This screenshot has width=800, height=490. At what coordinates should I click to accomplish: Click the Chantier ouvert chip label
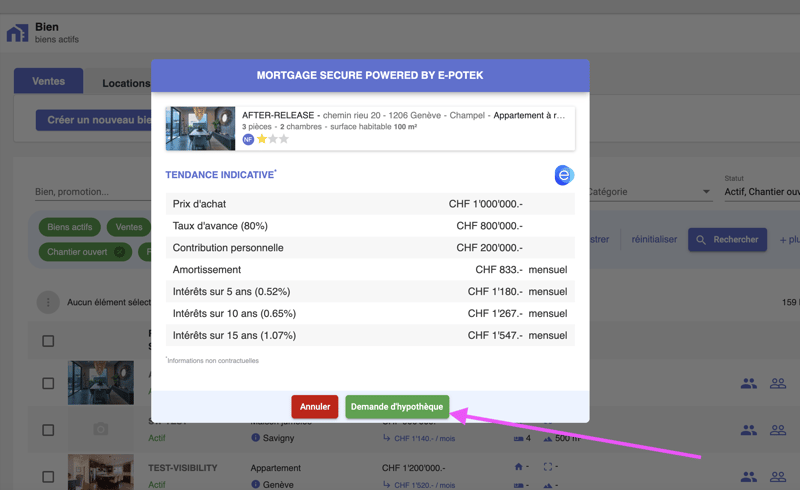pyautogui.click(x=77, y=252)
